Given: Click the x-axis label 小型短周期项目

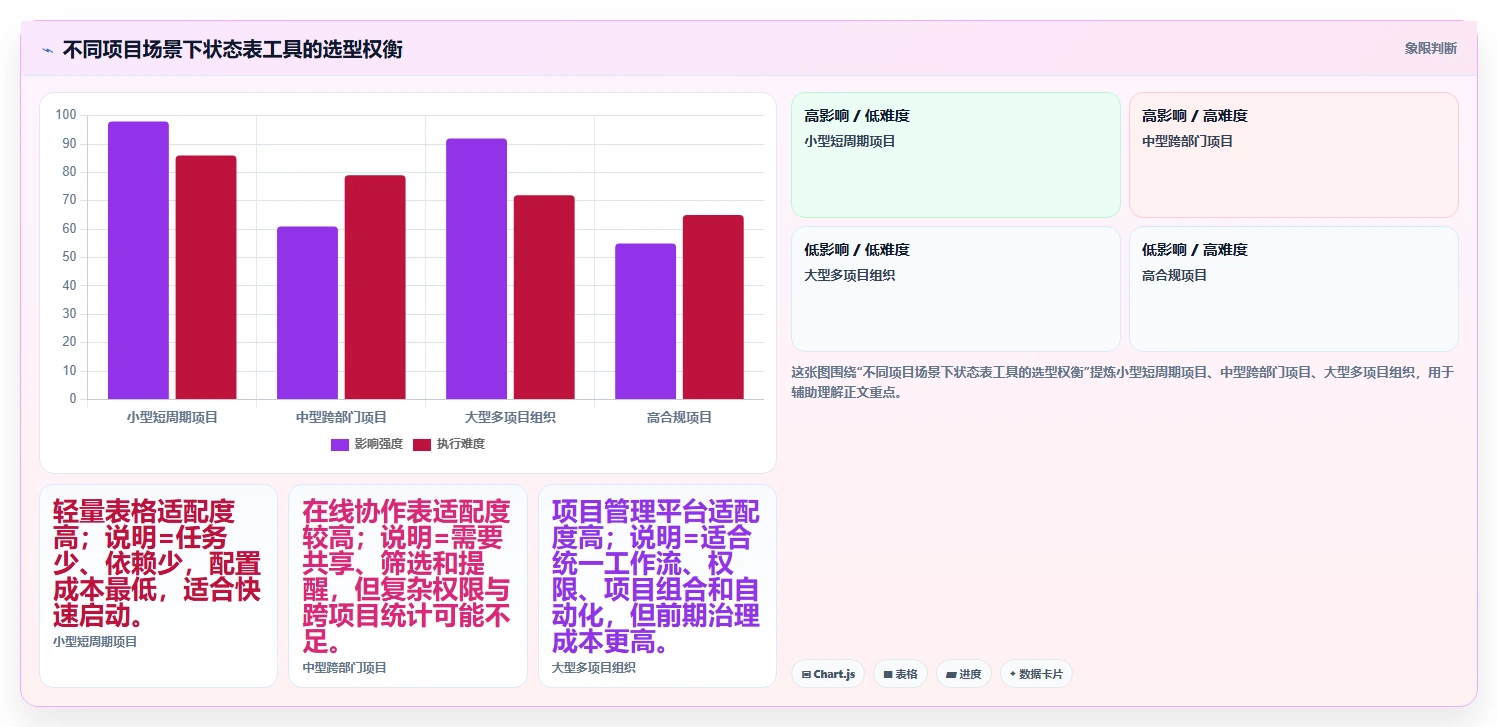Looking at the screenshot, I should click(x=172, y=417).
